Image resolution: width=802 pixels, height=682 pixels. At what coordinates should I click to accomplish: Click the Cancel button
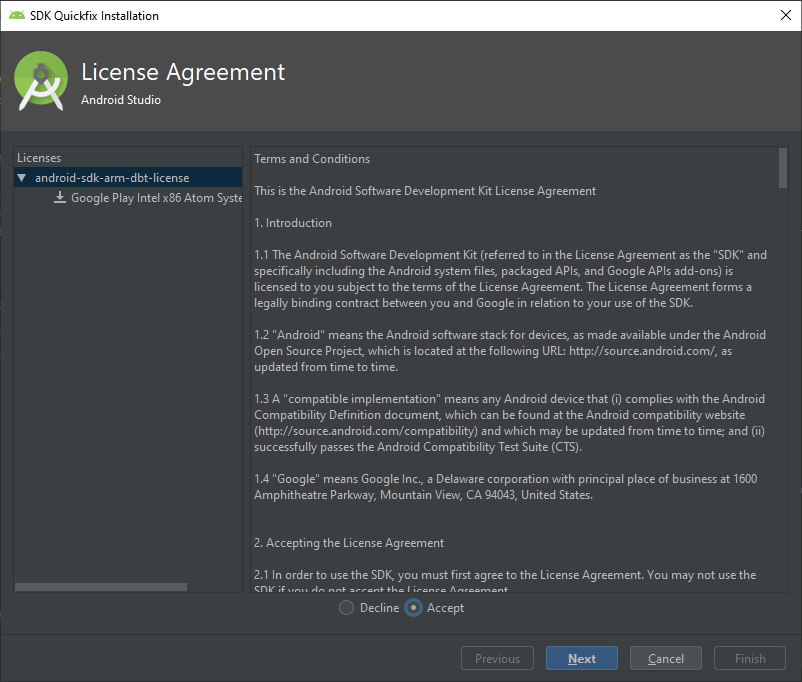(x=665, y=658)
